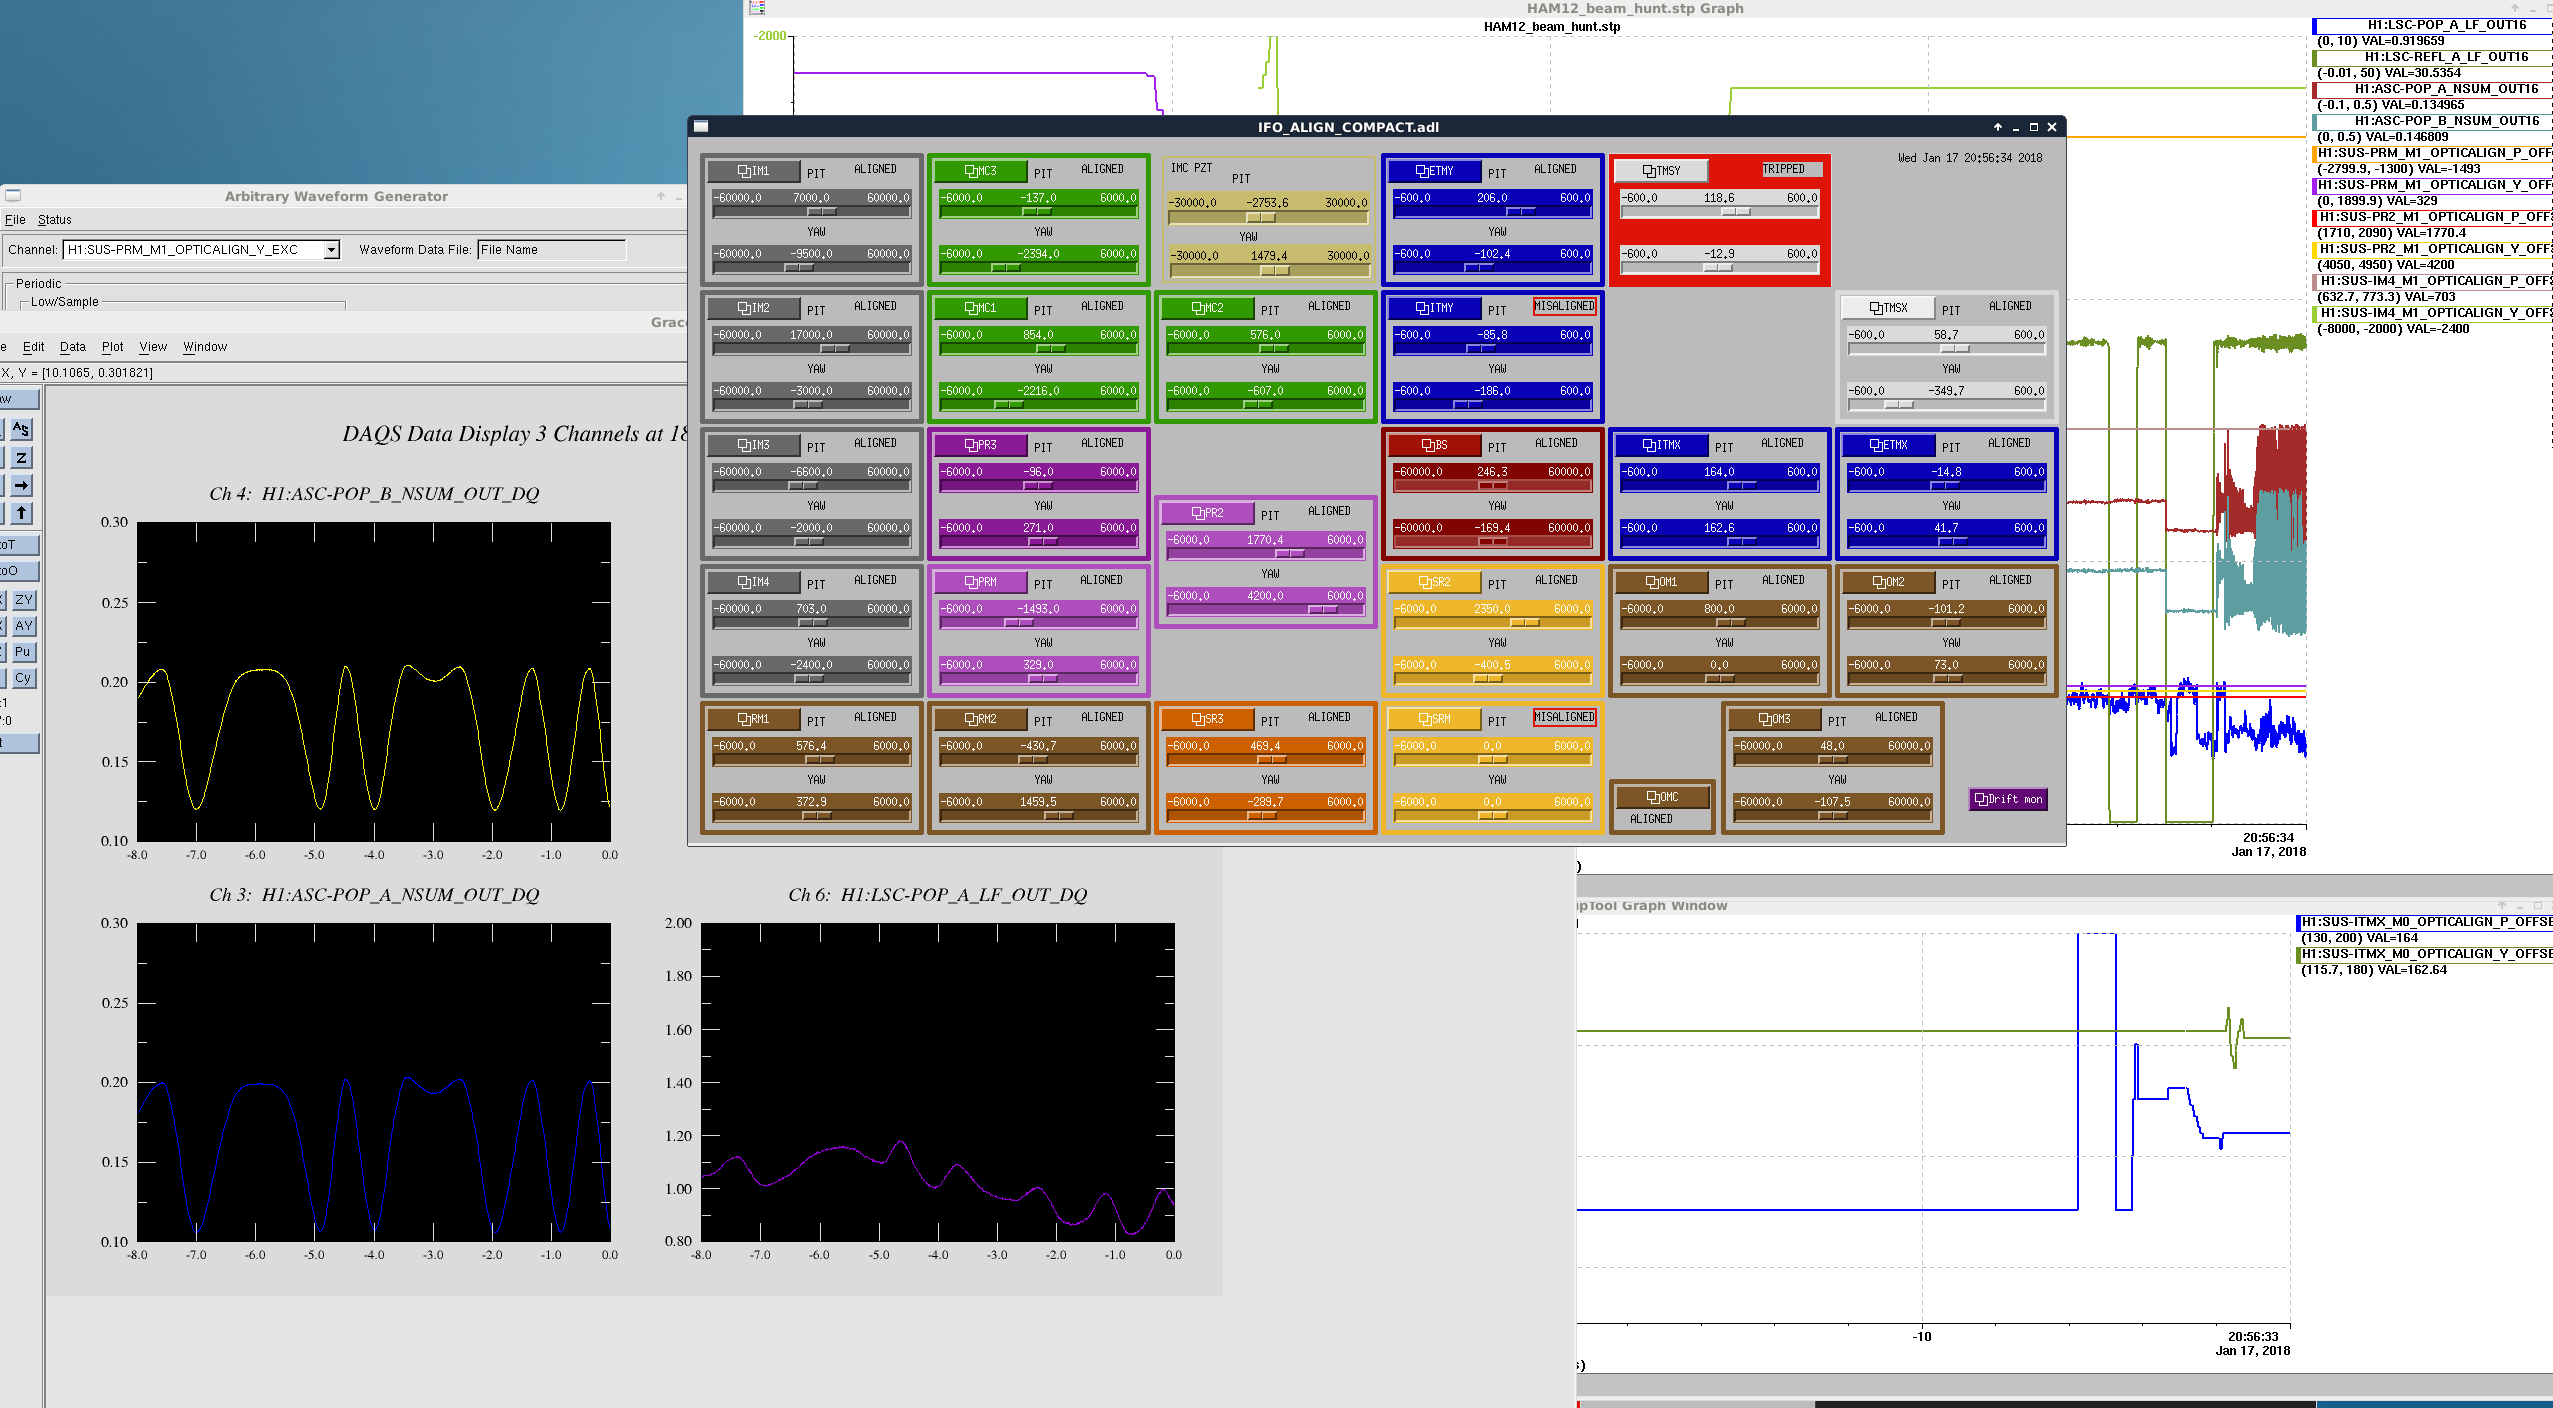Click the Drift mon button
Screen dimensions: 2553x1408
(2008, 799)
